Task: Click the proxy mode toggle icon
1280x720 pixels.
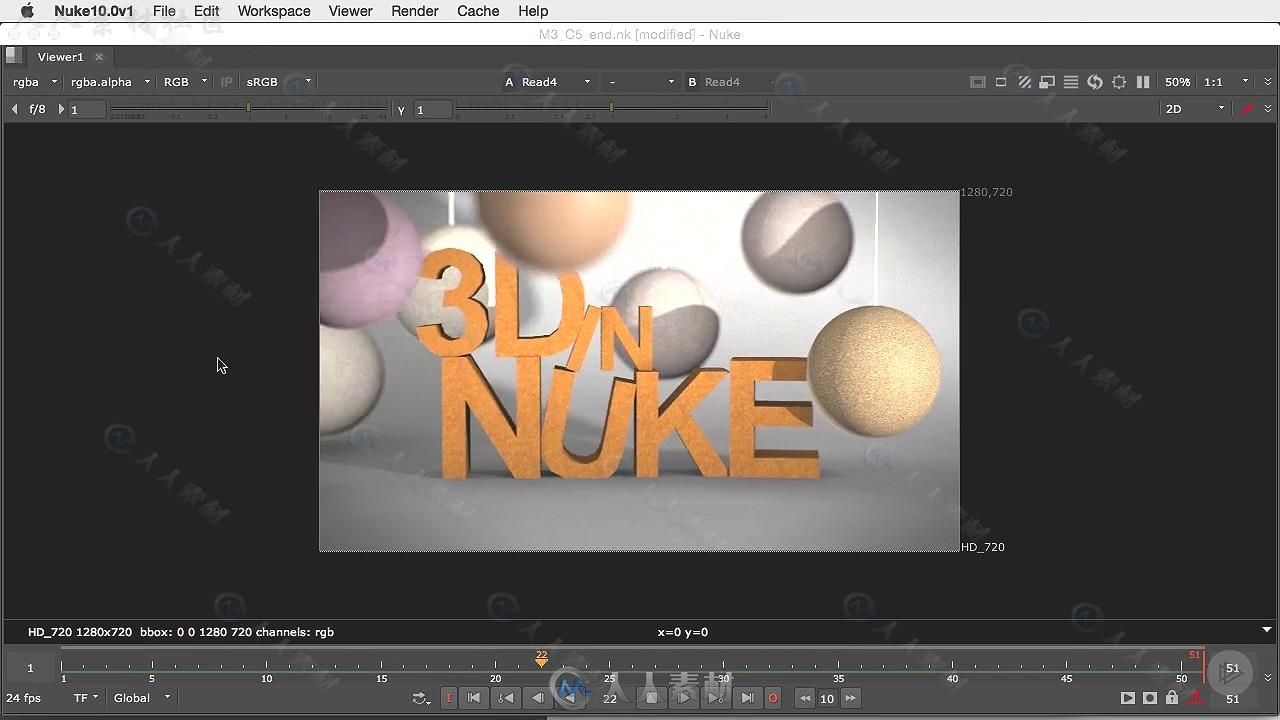Action: (x=1047, y=82)
